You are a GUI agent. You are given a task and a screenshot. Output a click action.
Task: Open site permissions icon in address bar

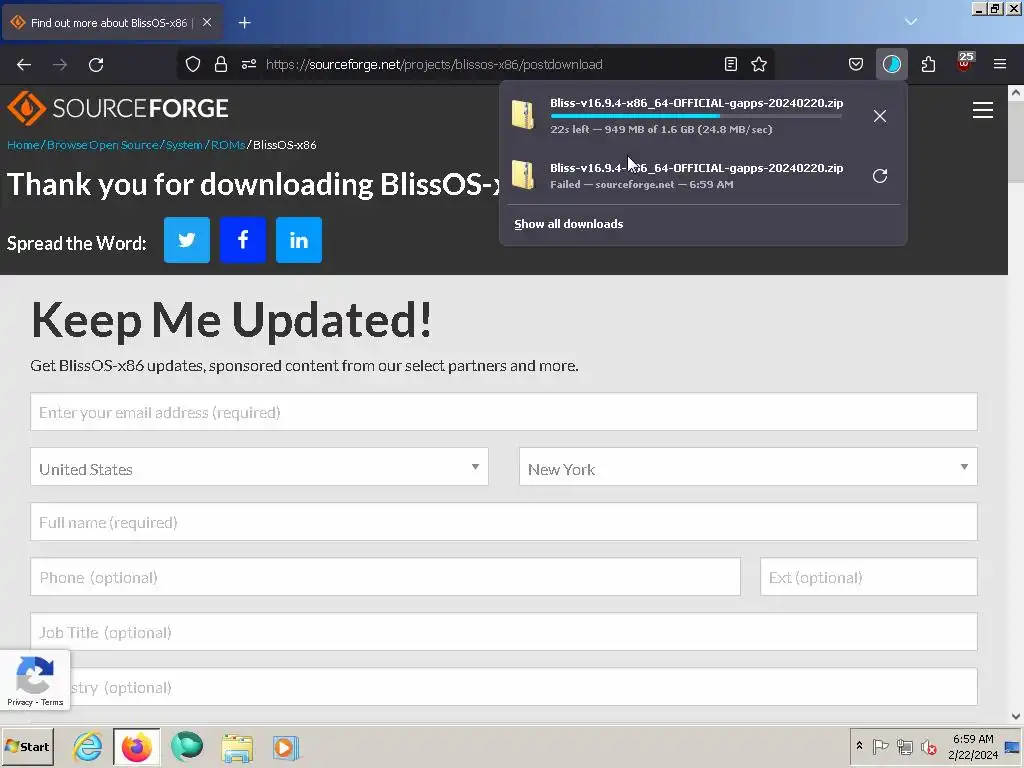pos(249,64)
